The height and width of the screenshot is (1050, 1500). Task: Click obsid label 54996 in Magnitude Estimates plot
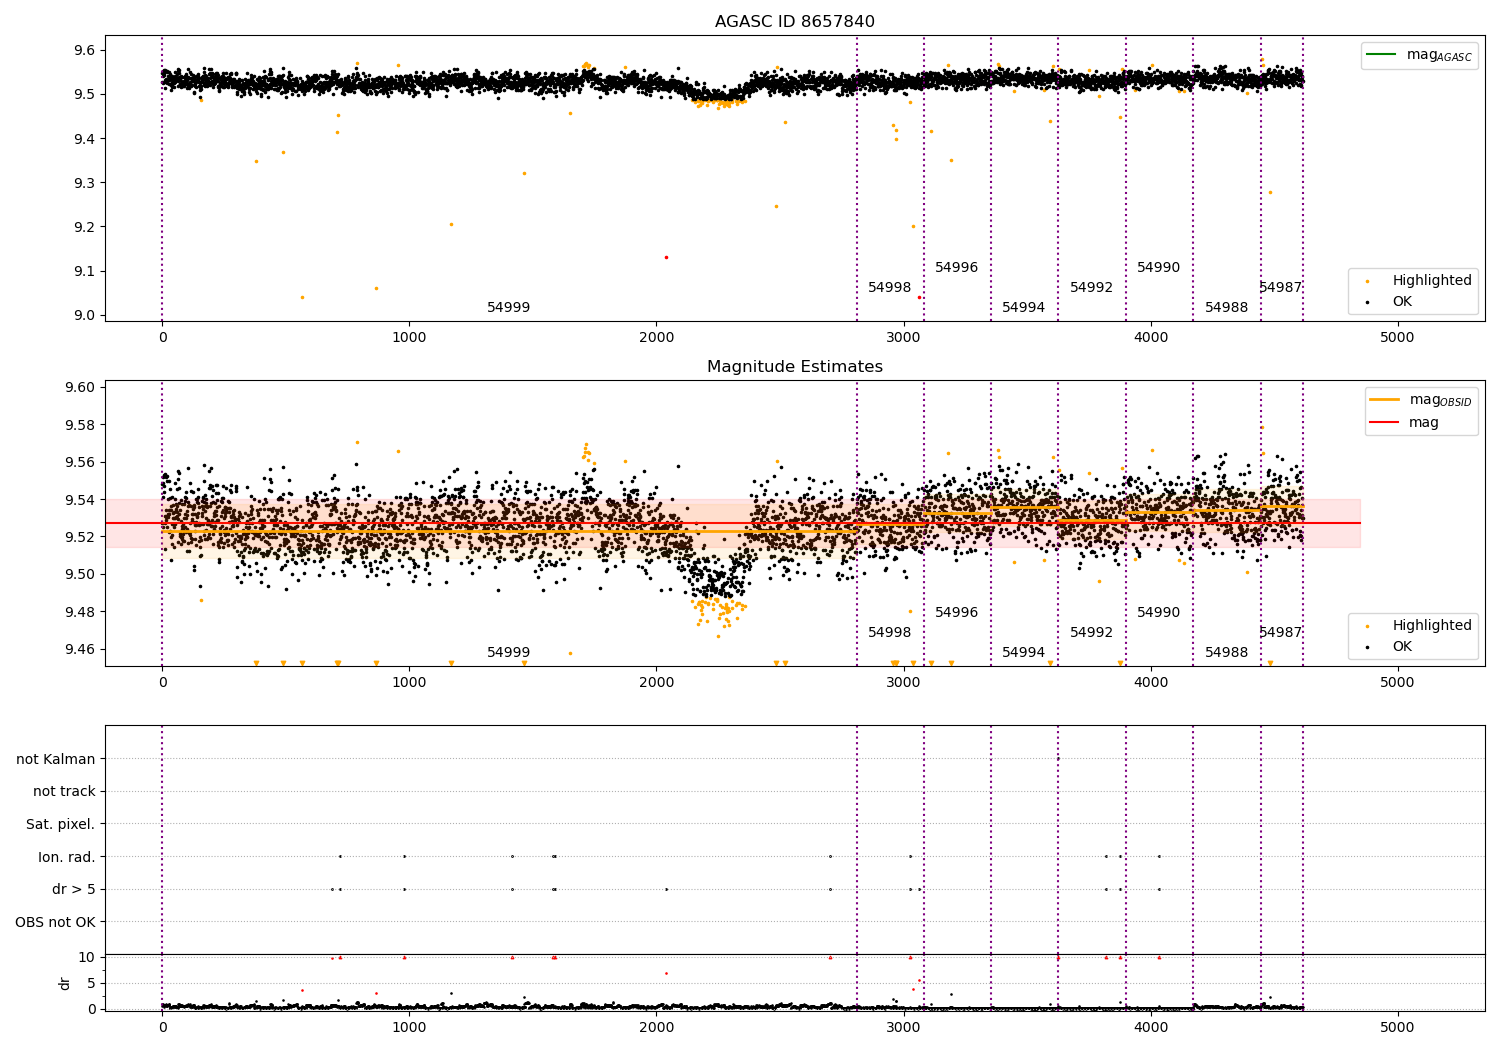pyautogui.click(x=956, y=612)
